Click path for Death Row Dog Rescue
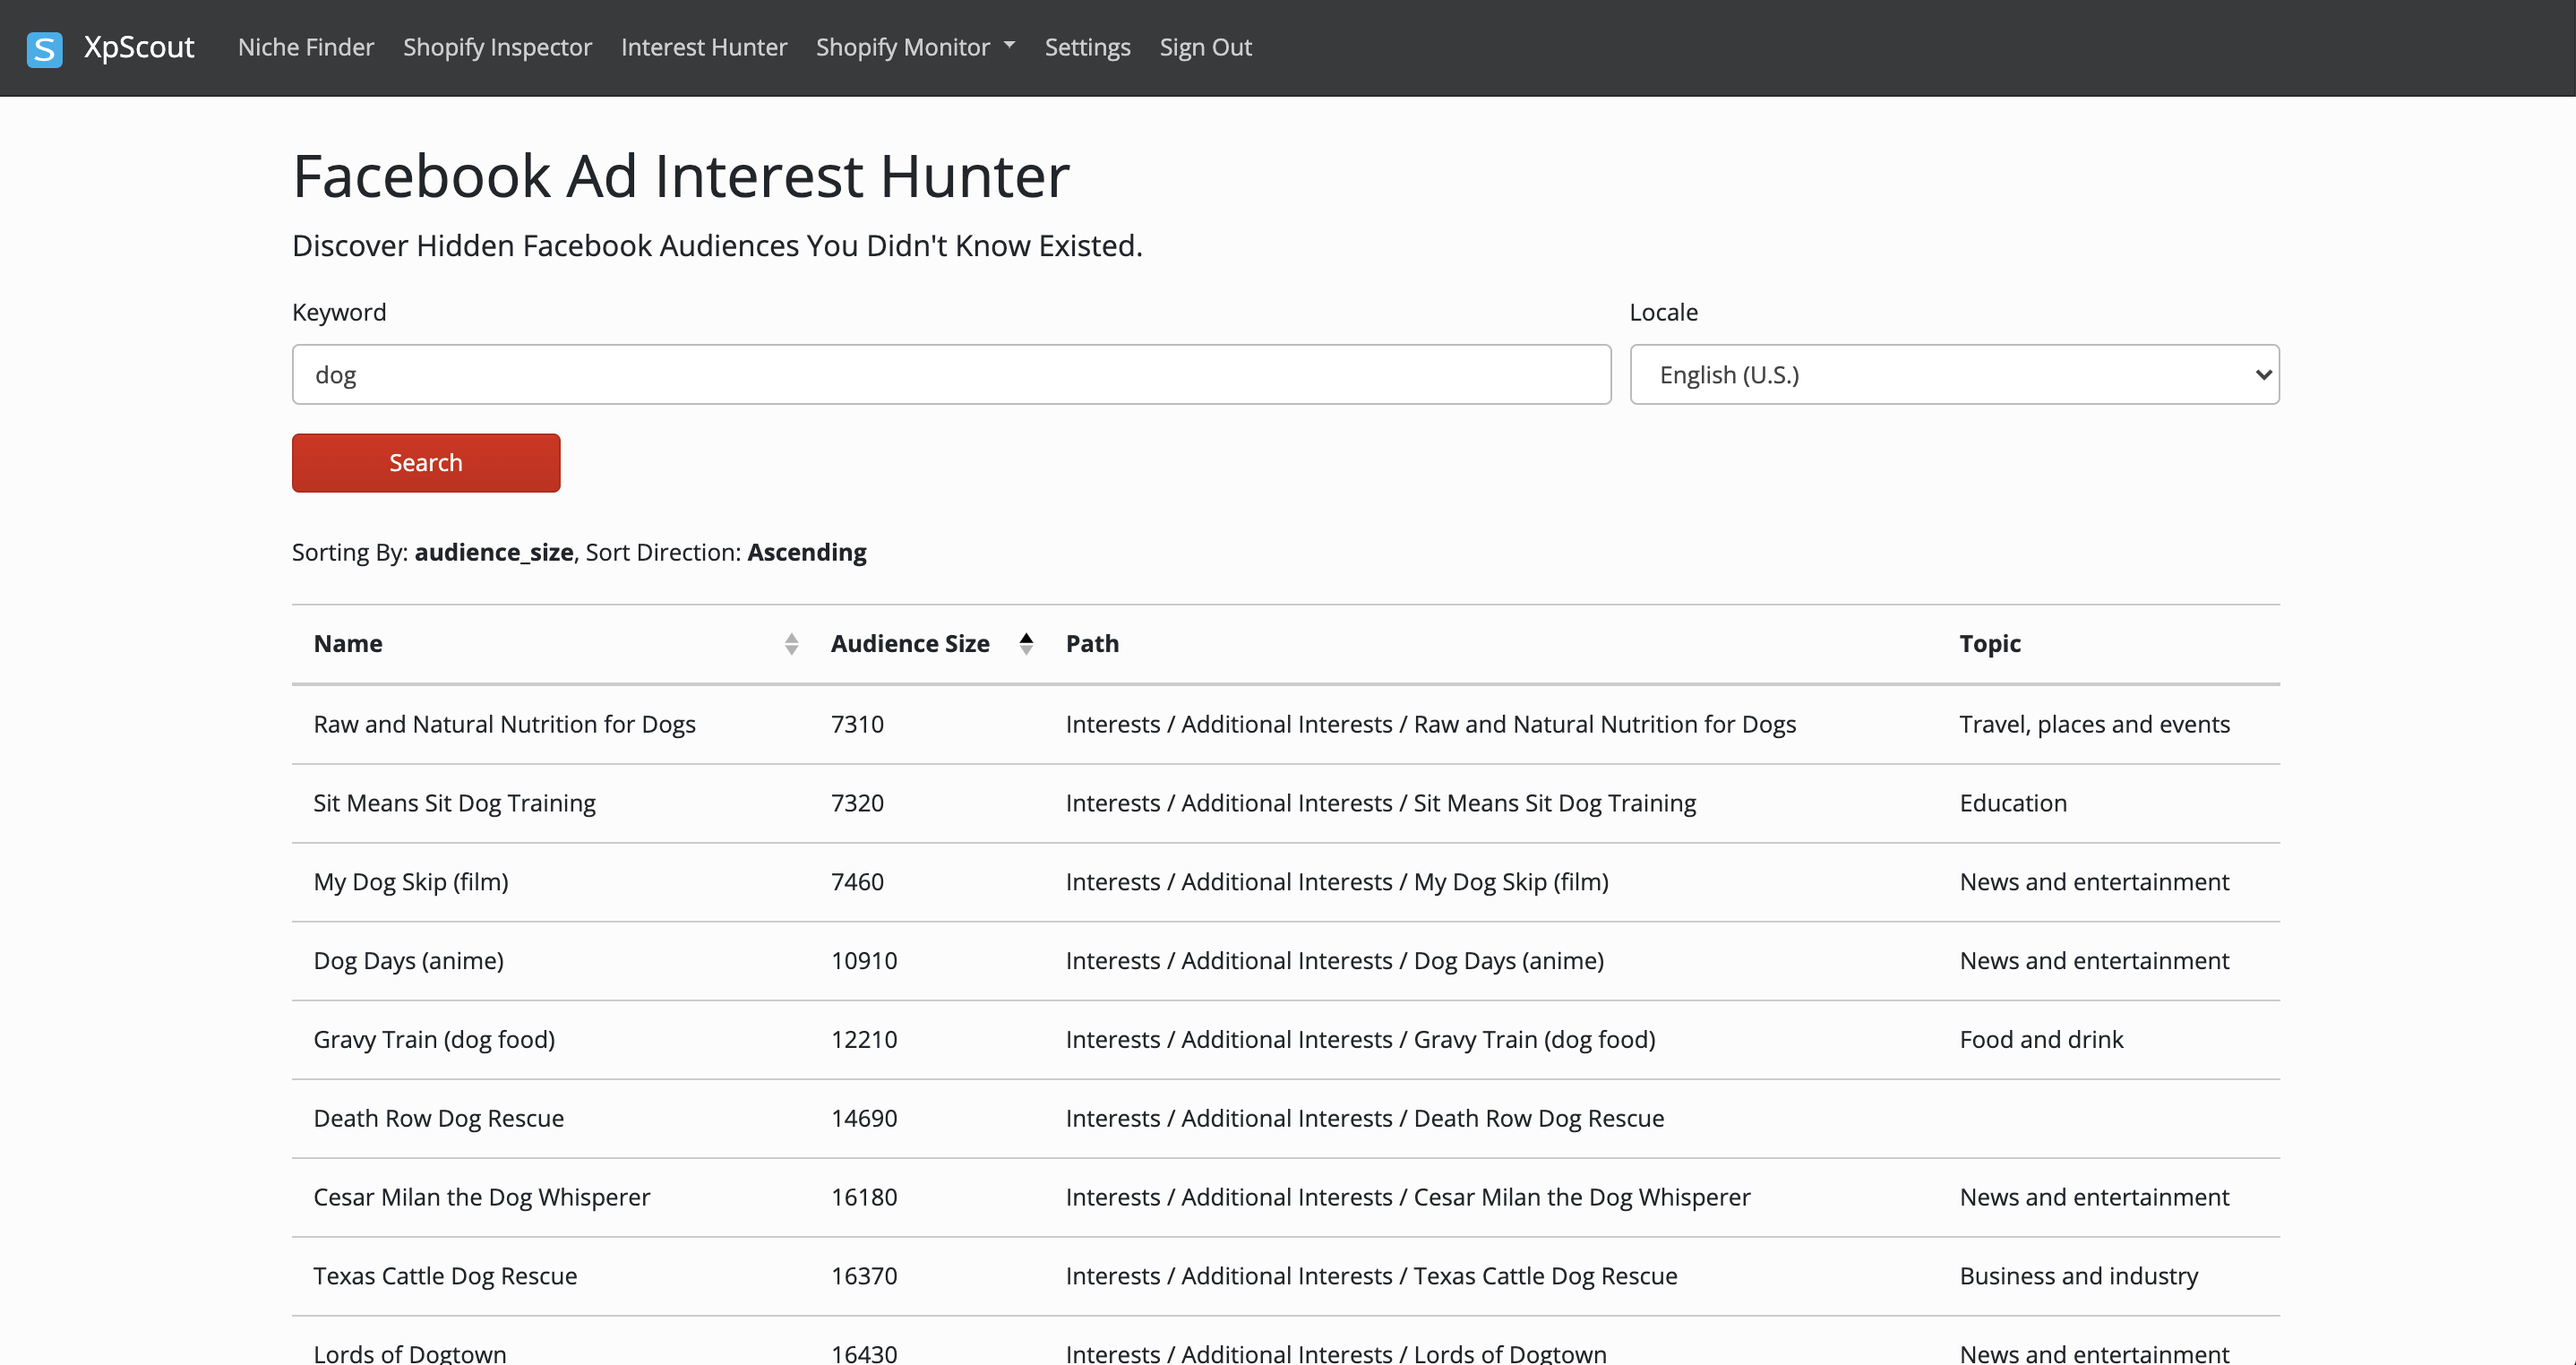Image resolution: width=2576 pixels, height=1365 pixels. pyautogui.click(x=1365, y=1118)
